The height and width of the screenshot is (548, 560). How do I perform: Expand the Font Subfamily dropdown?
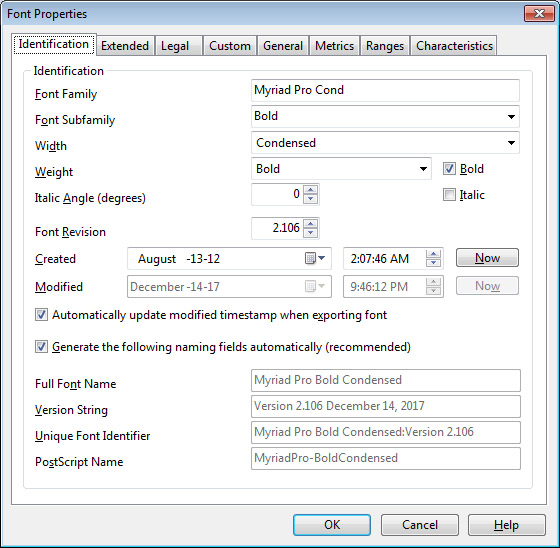click(511, 117)
